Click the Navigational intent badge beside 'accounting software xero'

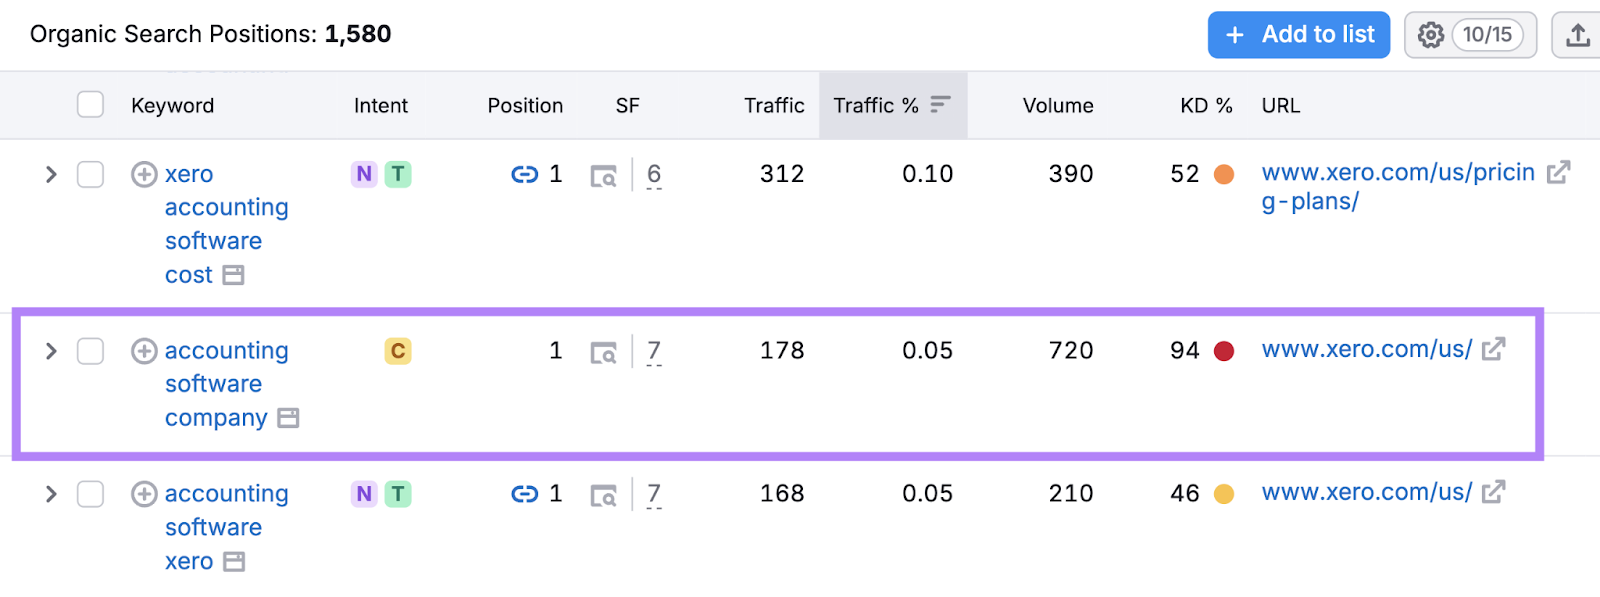363,493
